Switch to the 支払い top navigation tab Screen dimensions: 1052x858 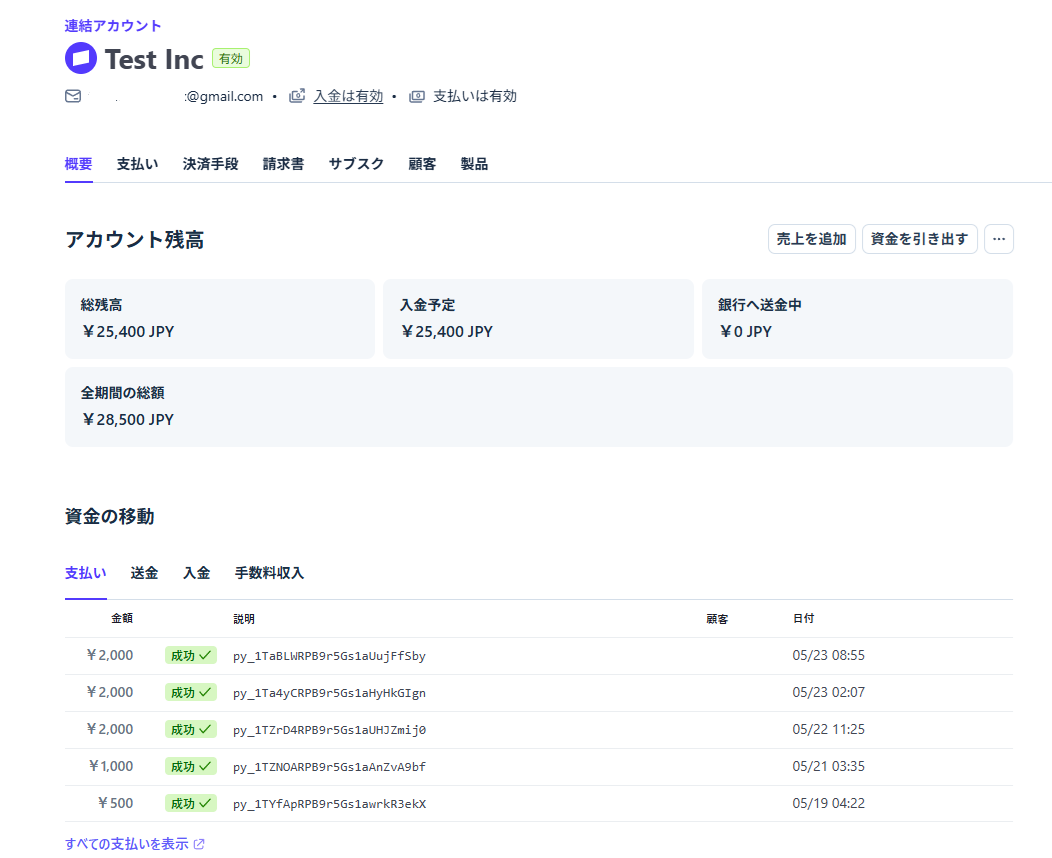coord(138,164)
